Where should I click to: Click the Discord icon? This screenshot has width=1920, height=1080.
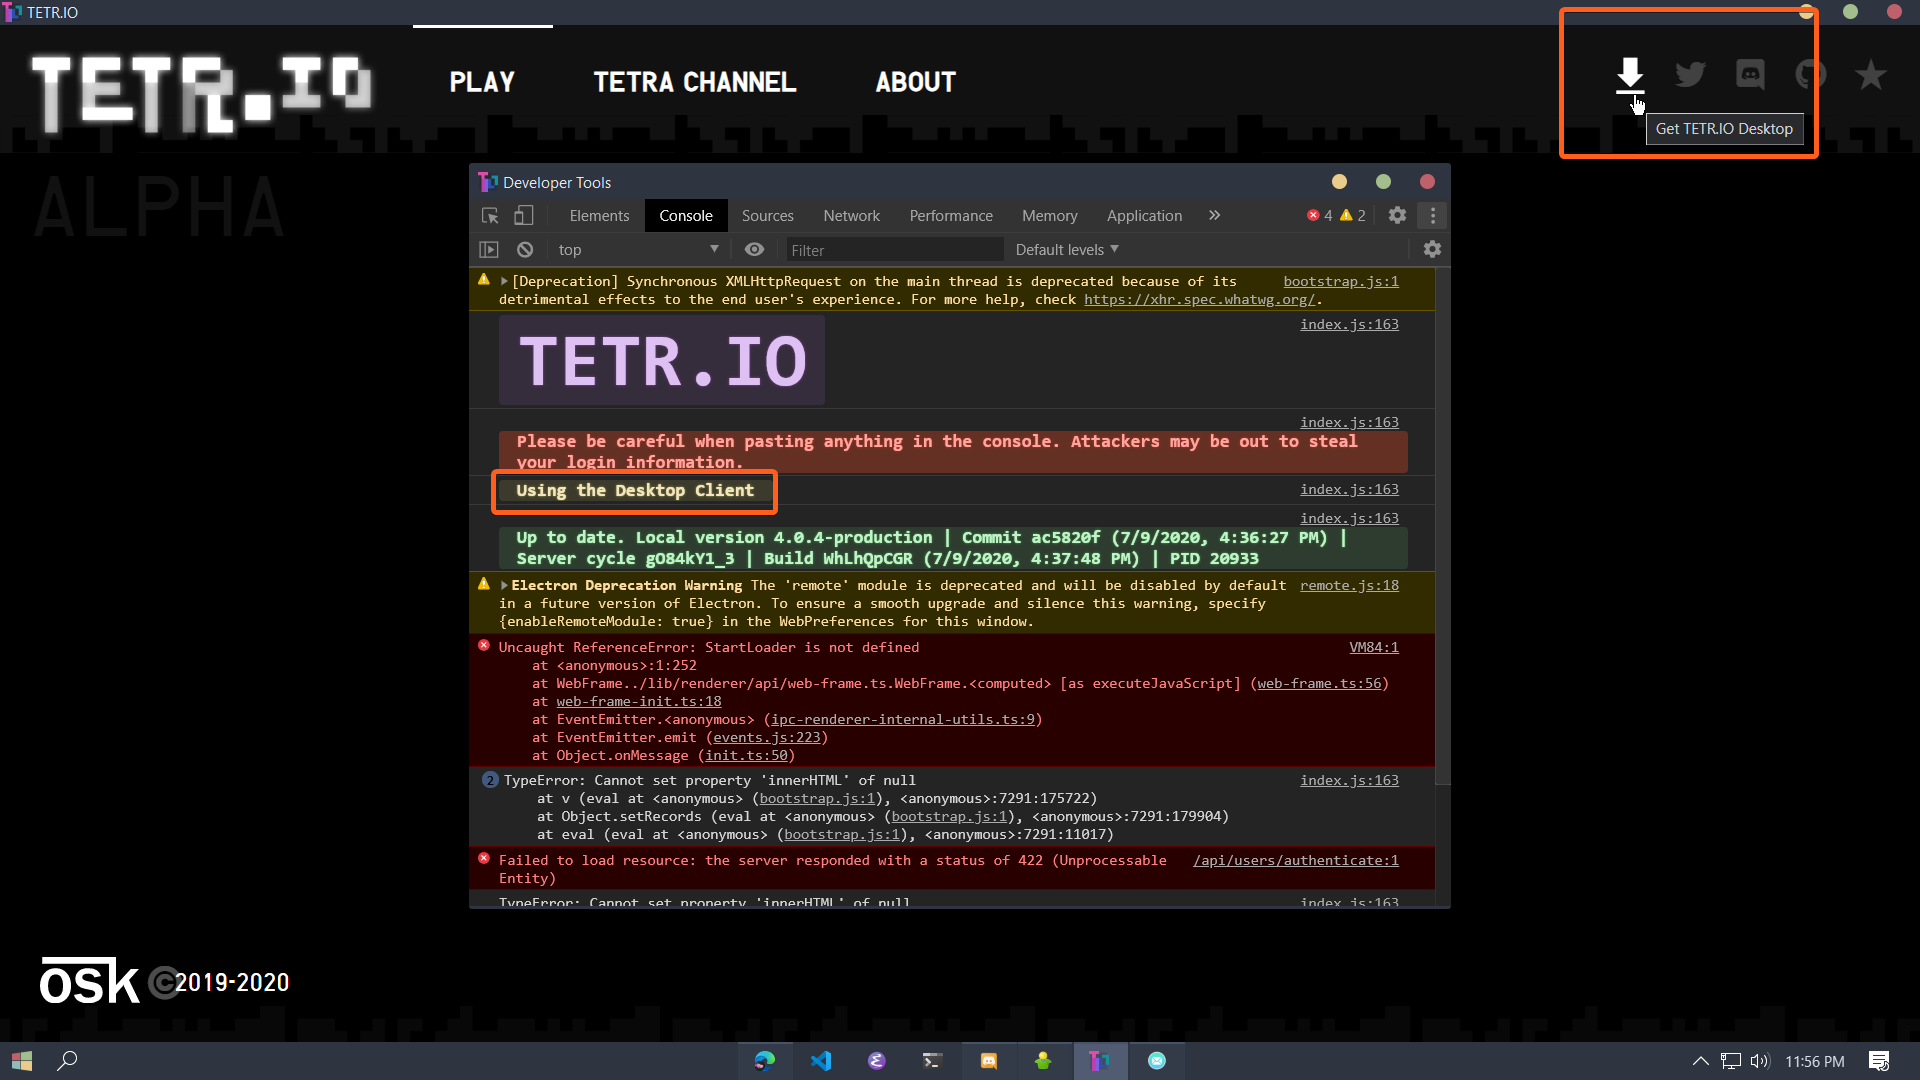click(1750, 74)
